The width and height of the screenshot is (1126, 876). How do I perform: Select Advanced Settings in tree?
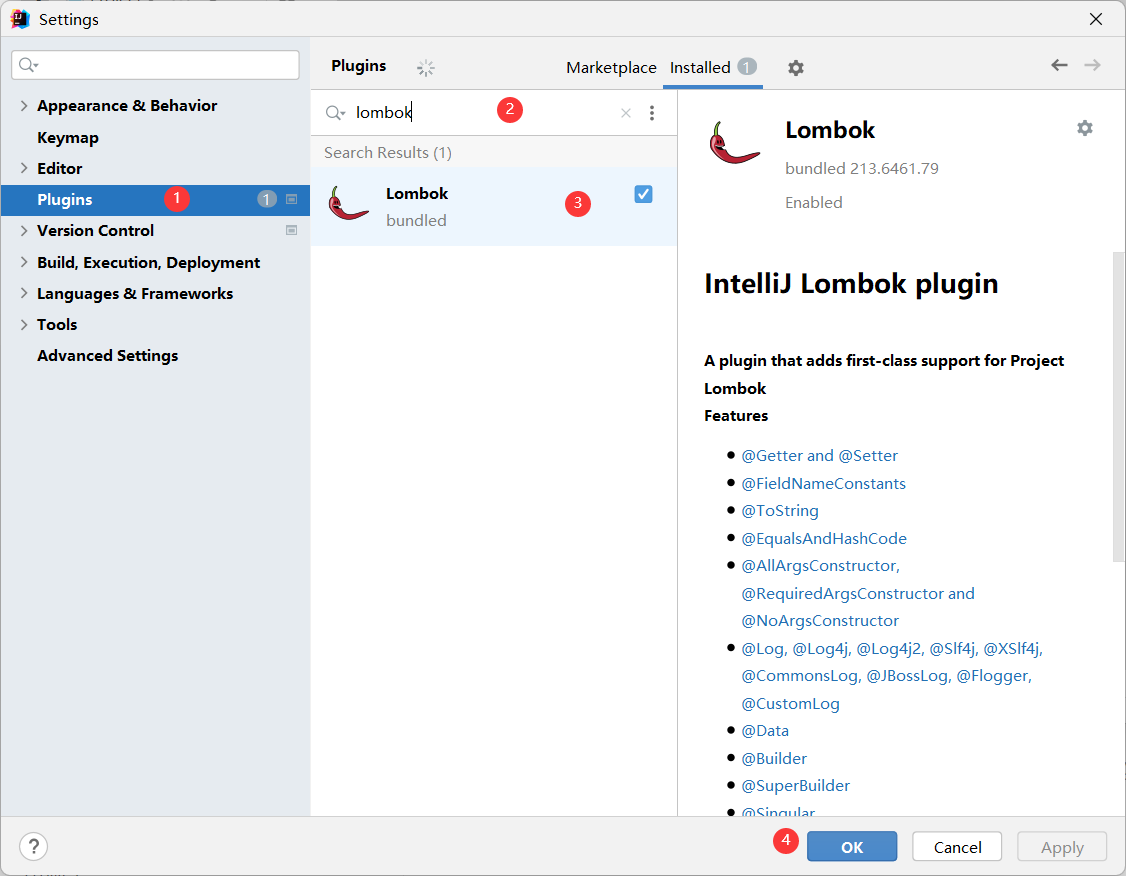[108, 355]
